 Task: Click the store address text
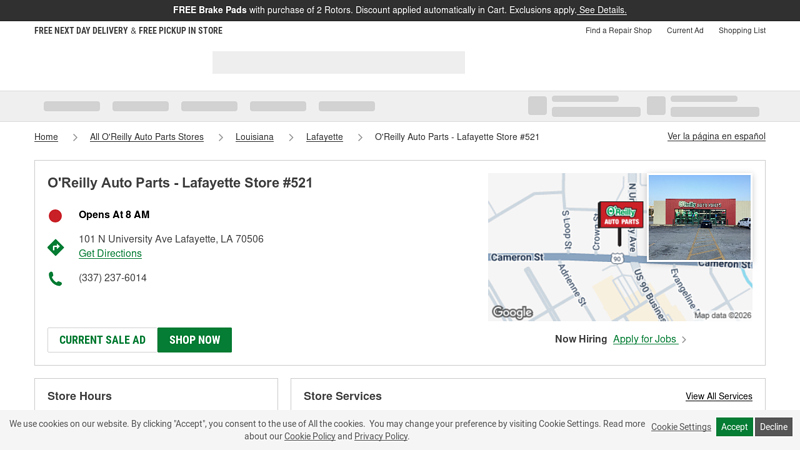coord(171,239)
